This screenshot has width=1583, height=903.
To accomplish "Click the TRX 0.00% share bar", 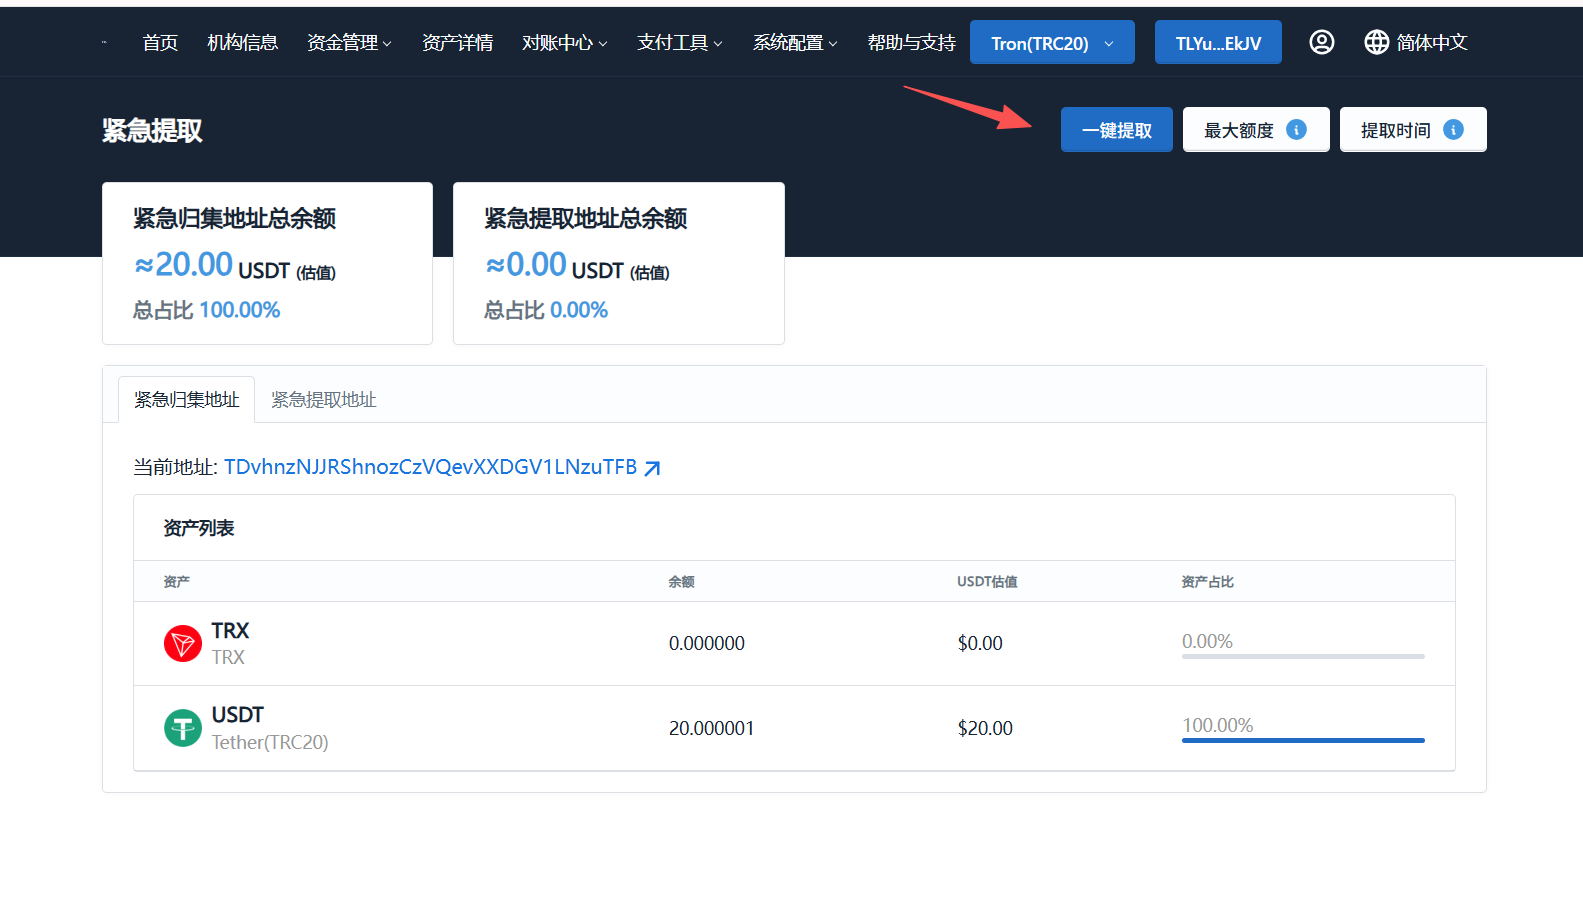I will [1303, 656].
